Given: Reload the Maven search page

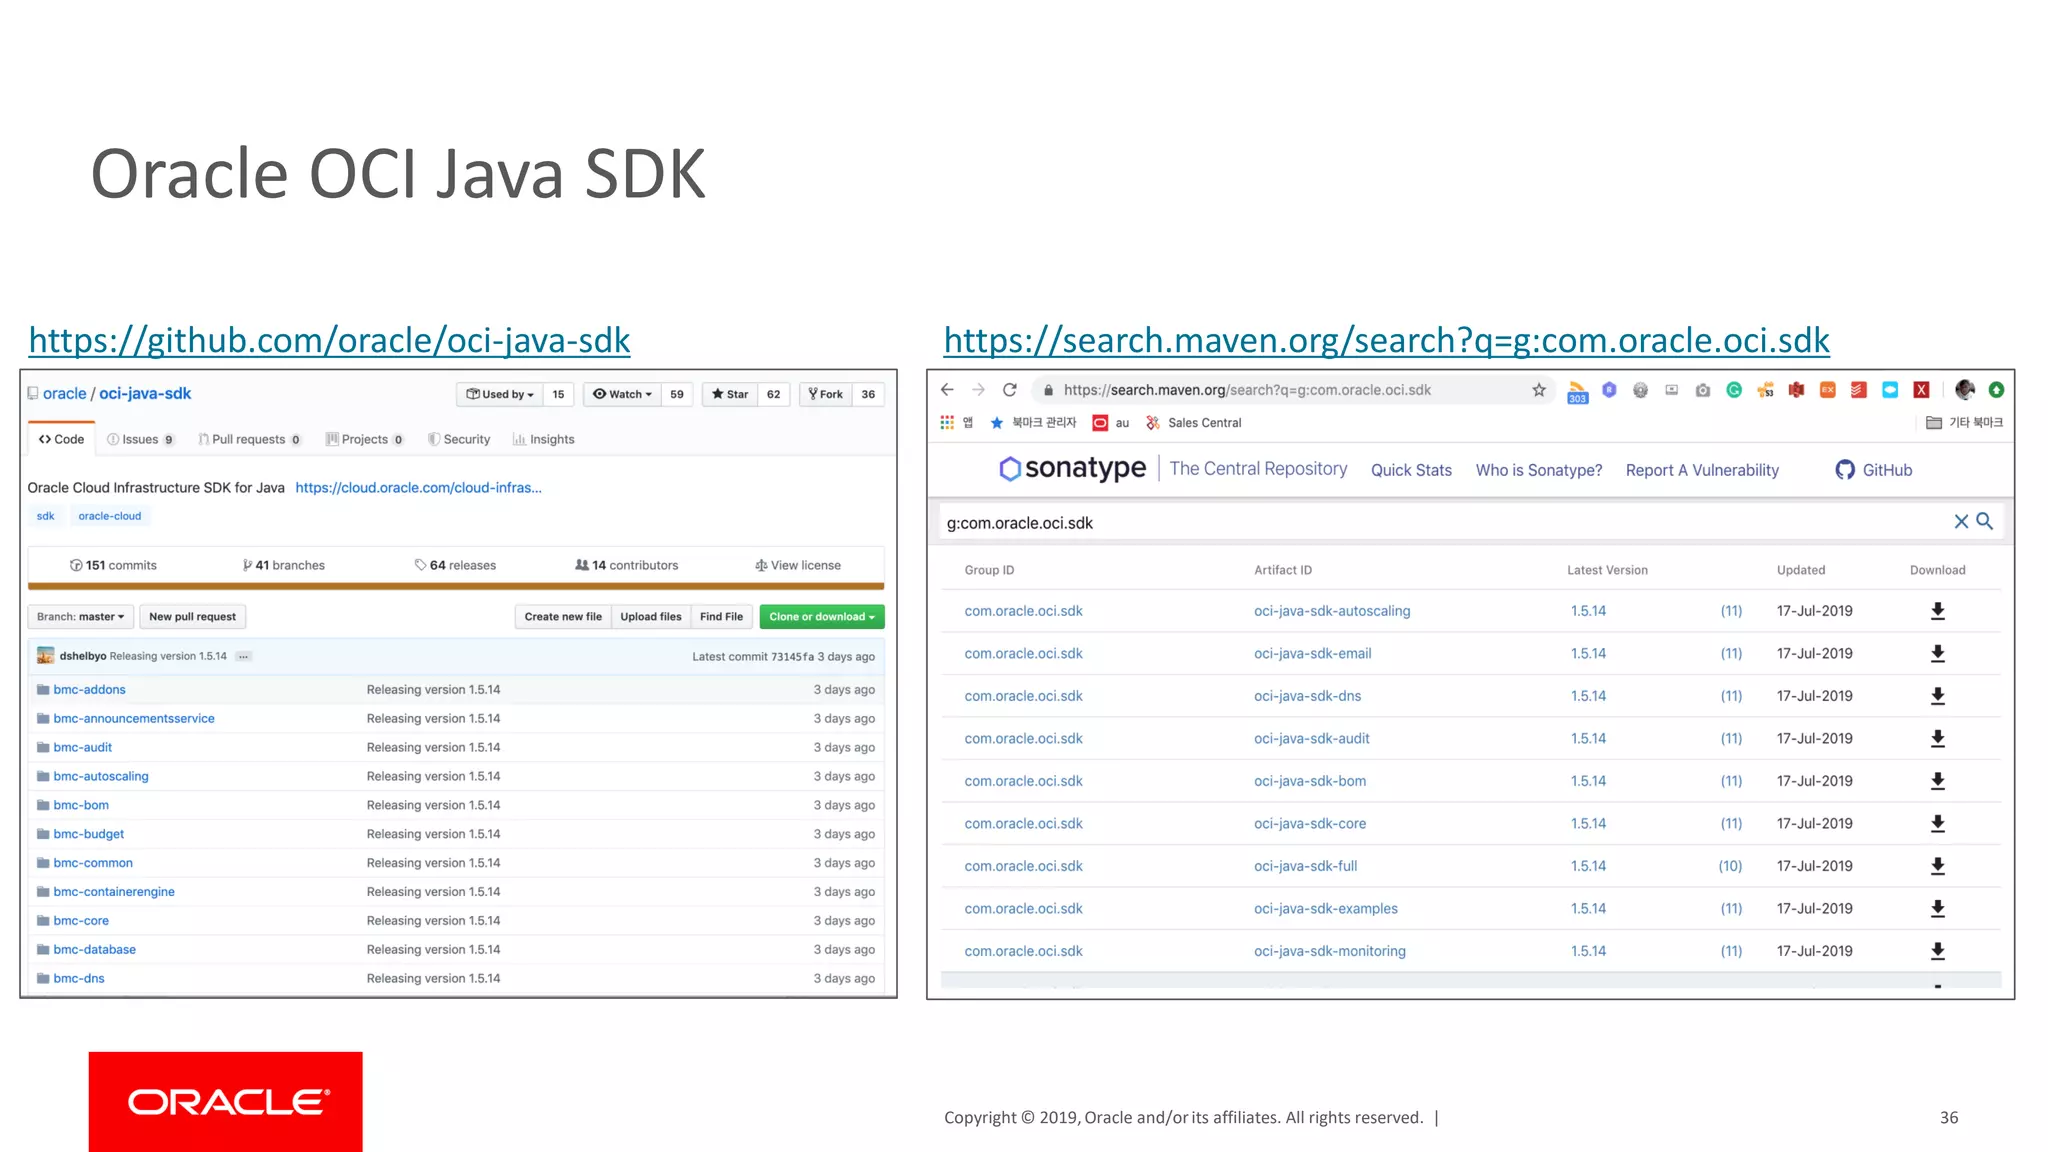Looking at the screenshot, I should [x=1010, y=390].
